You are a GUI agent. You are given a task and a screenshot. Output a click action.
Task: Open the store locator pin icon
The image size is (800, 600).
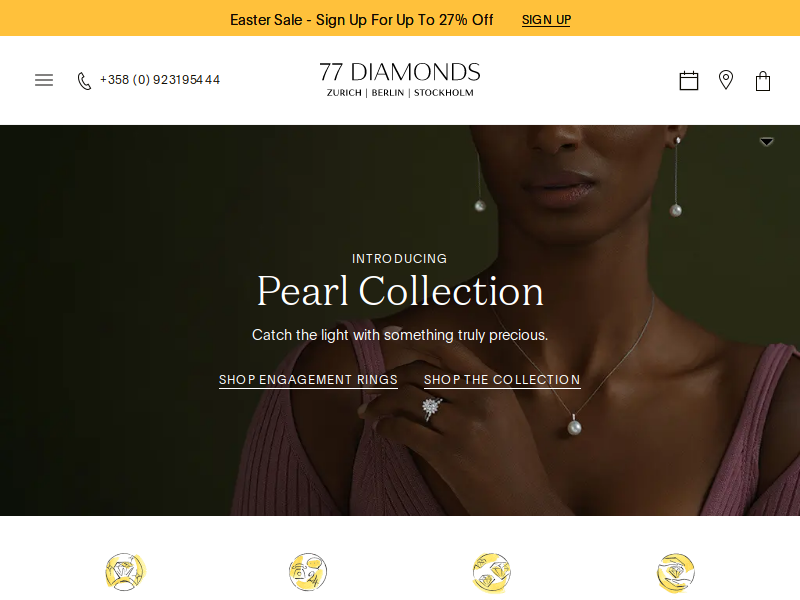(x=726, y=80)
